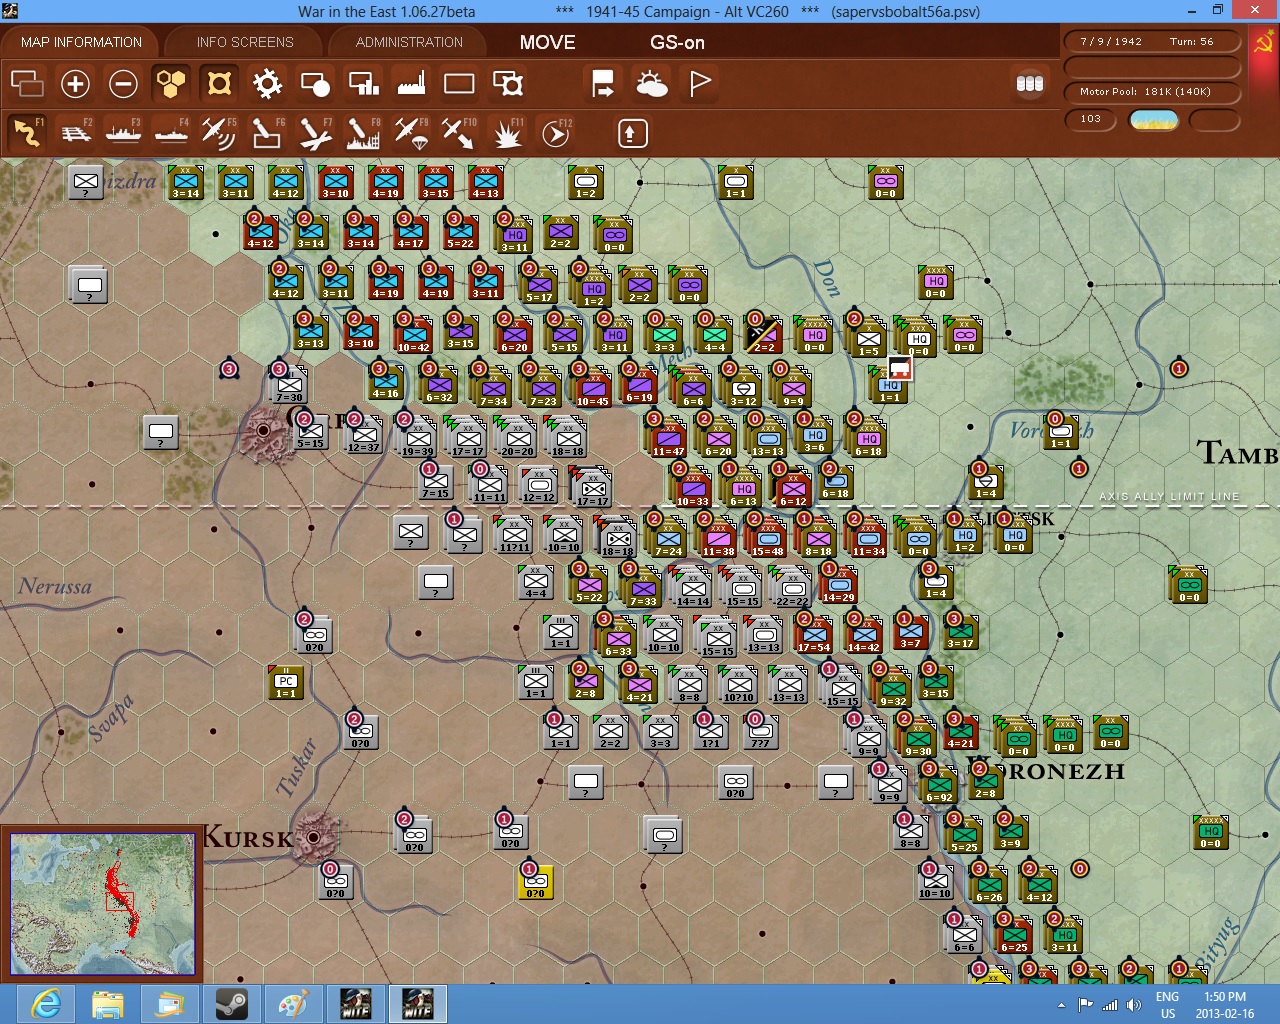Choose the F3 naval transport ship icon
The height and width of the screenshot is (1024, 1280).
[123, 133]
